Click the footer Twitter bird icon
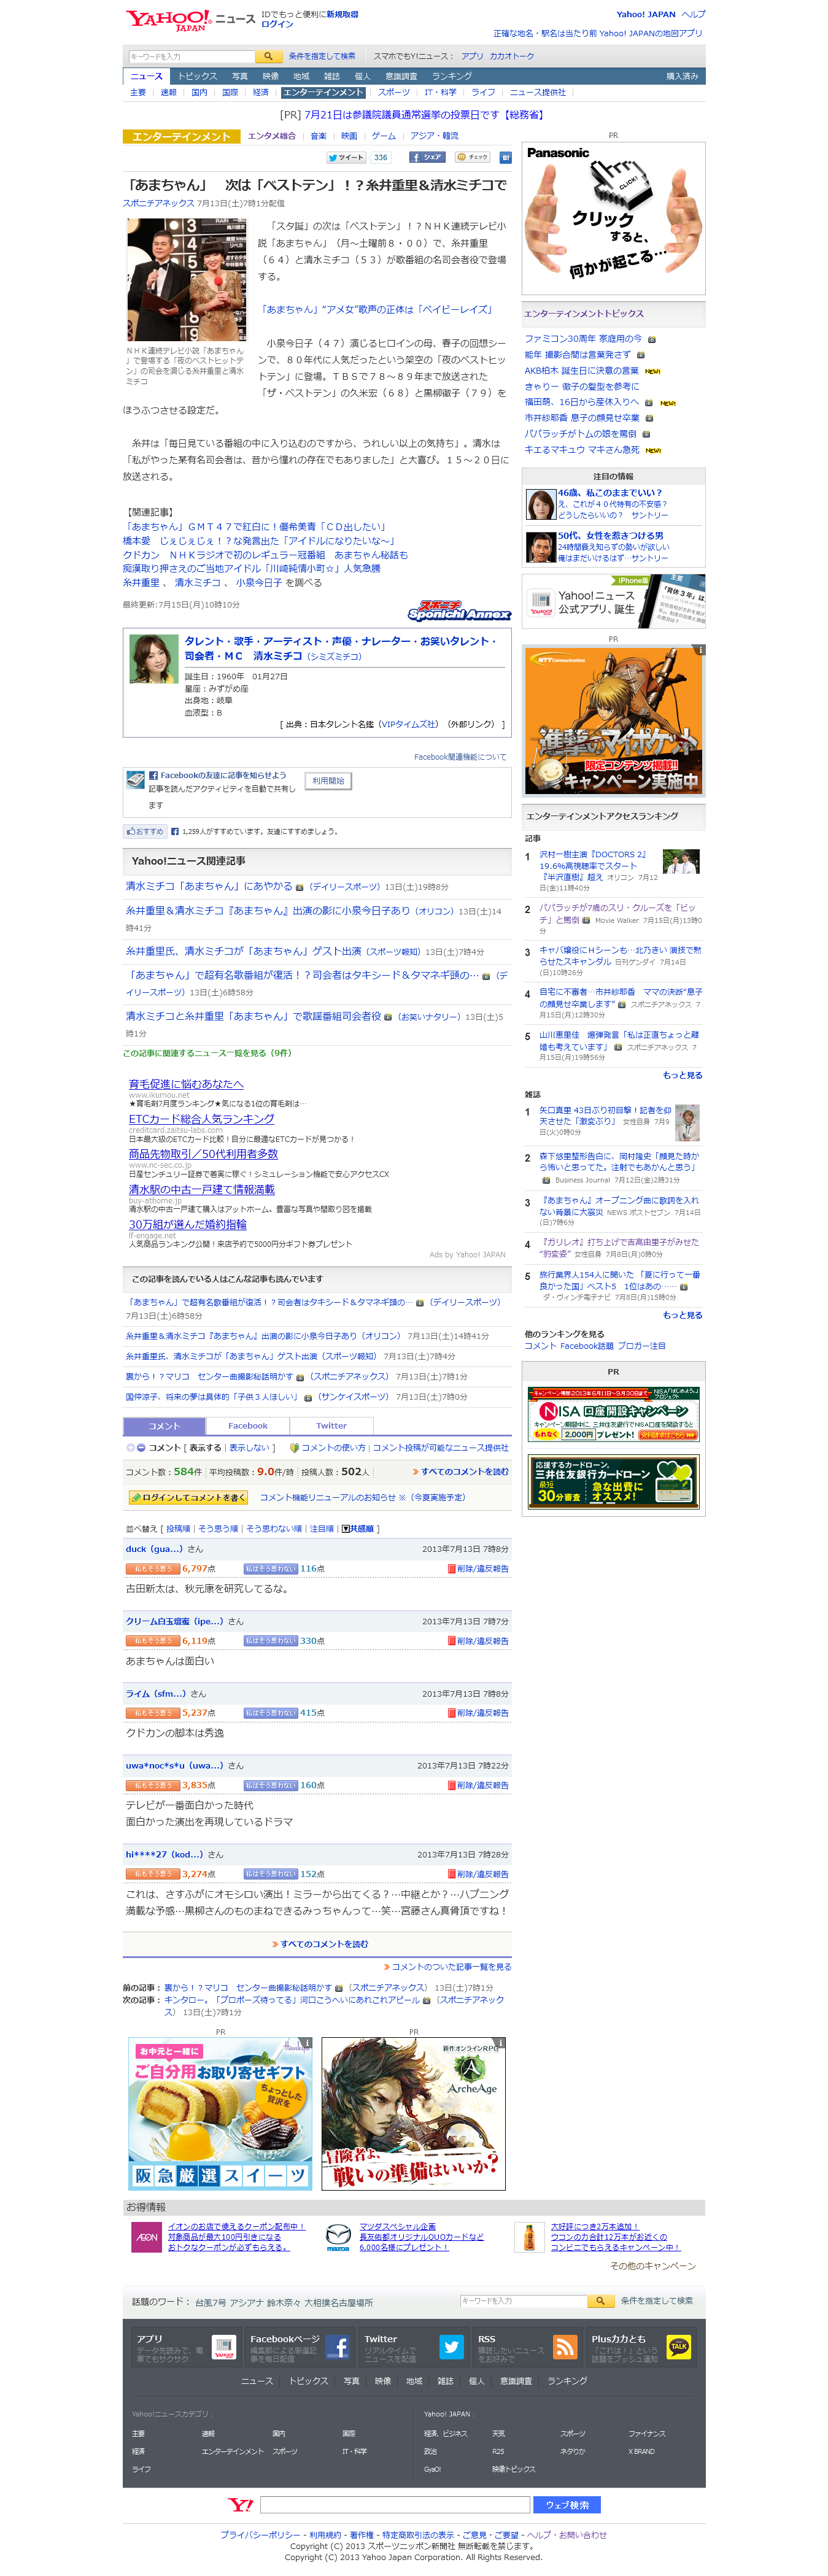Screen dimensions: 828x2576 (x=452, y=2346)
